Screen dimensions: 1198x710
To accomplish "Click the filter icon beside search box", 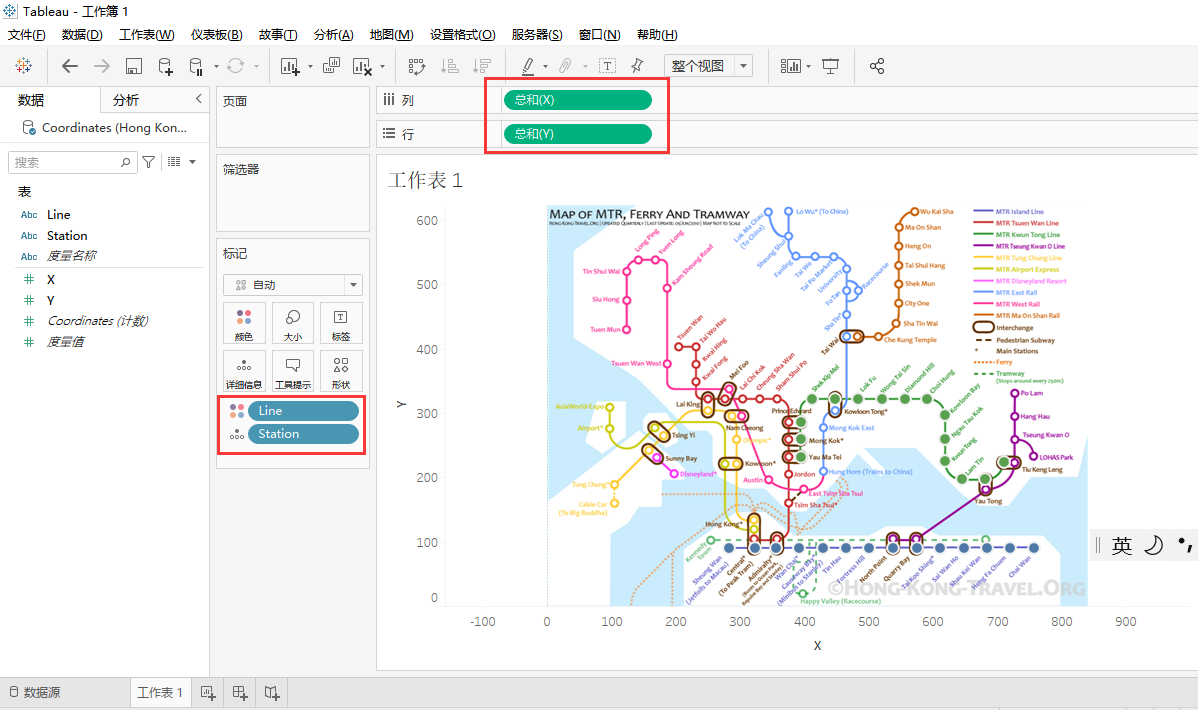I will 149,162.
